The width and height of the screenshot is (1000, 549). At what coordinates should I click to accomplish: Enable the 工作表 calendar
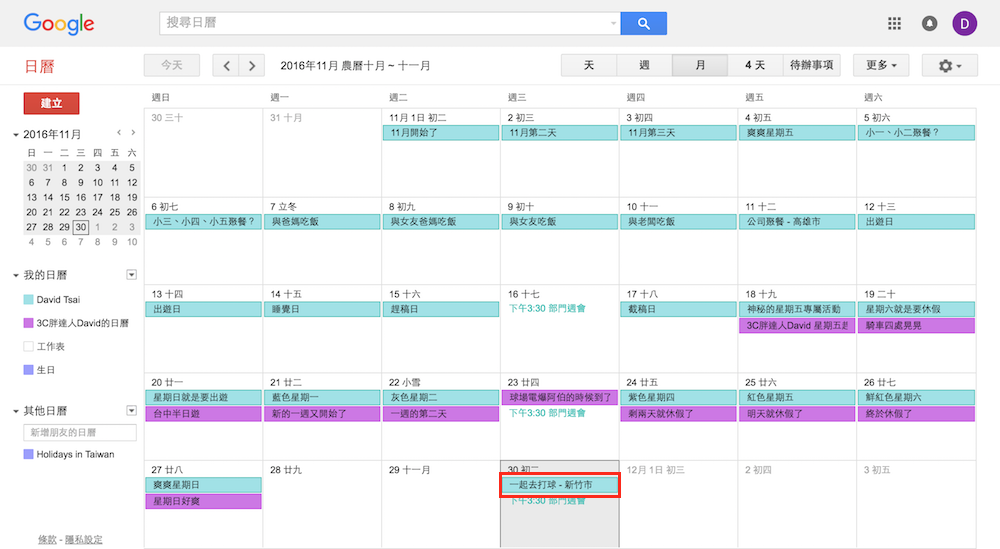click(28, 346)
